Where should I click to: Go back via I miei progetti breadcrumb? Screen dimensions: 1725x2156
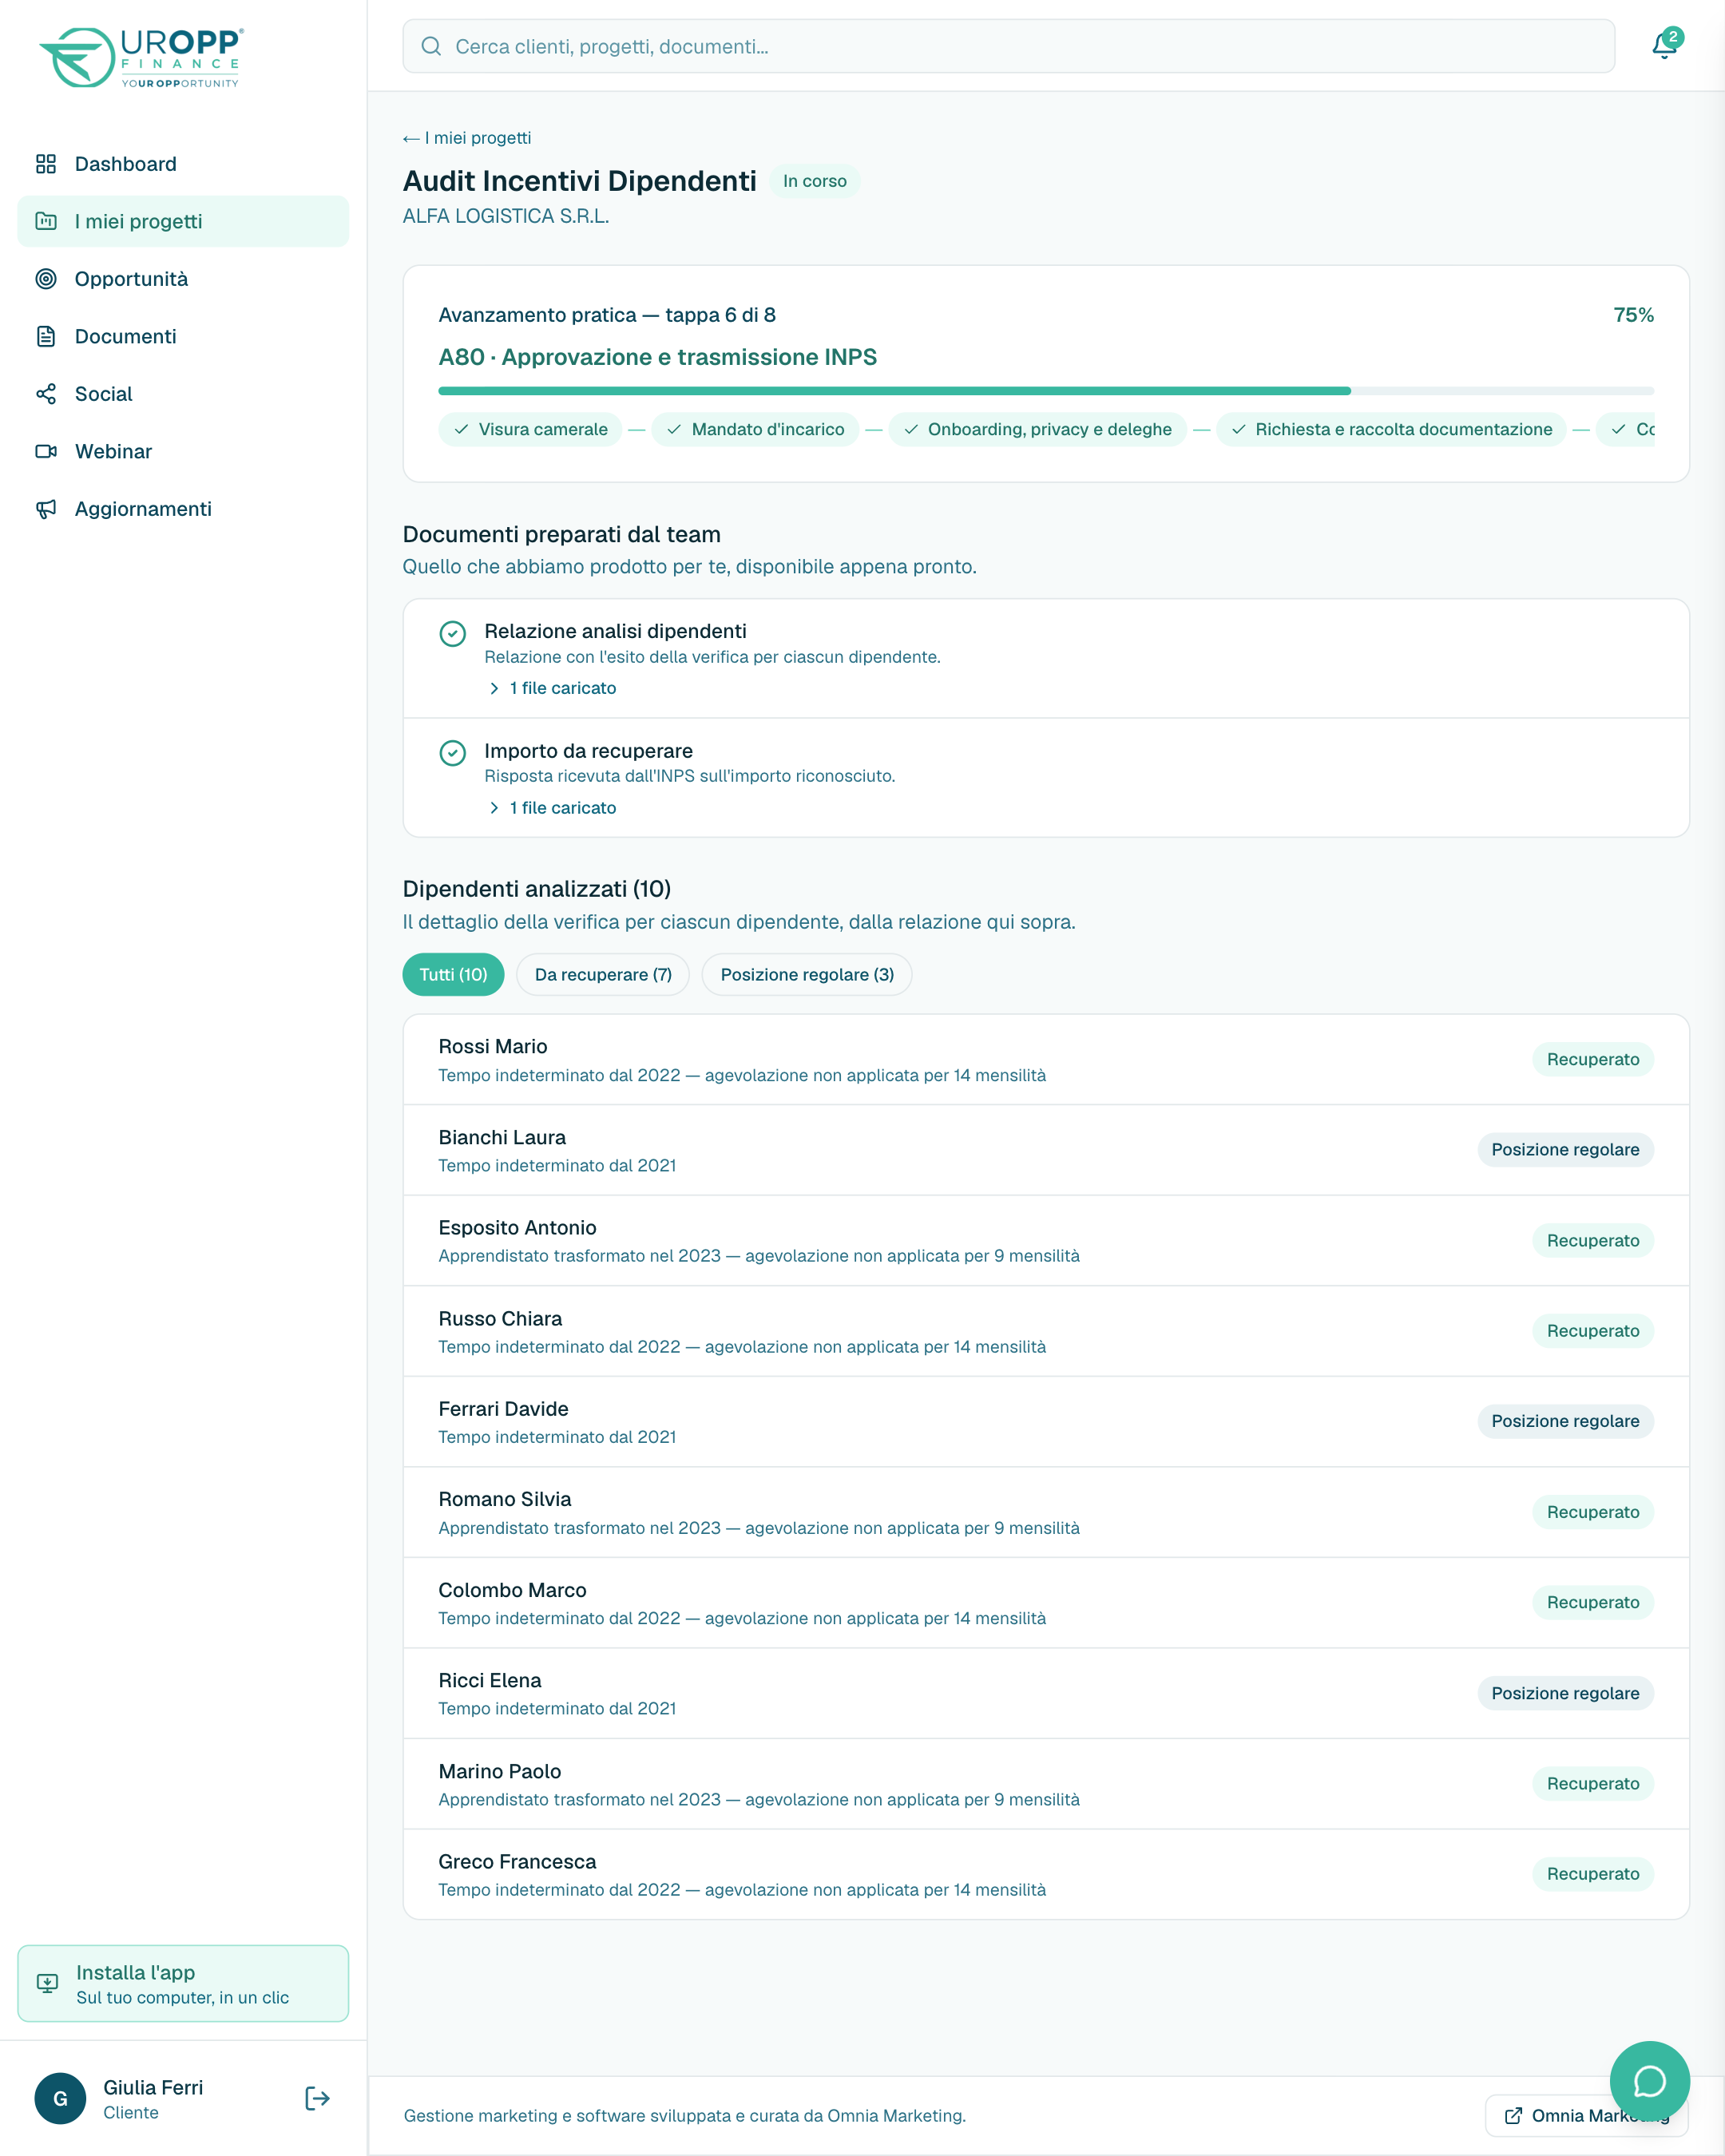coord(467,138)
